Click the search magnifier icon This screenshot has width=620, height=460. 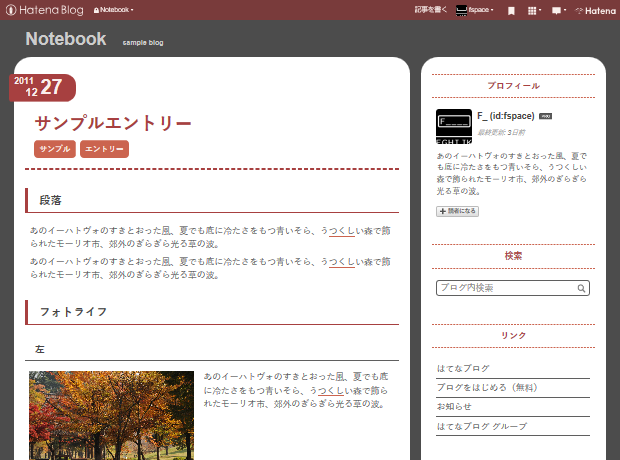tap(581, 288)
